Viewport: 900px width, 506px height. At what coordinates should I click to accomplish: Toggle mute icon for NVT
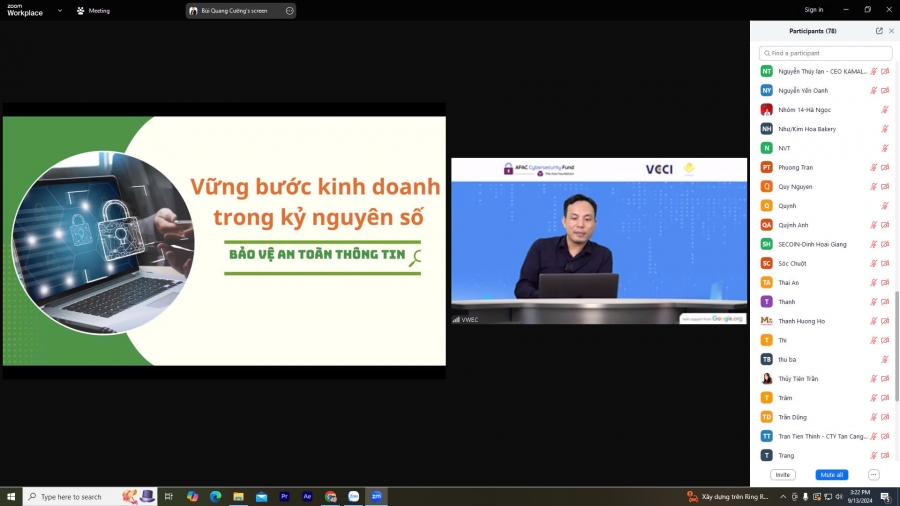pyautogui.click(x=885, y=148)
